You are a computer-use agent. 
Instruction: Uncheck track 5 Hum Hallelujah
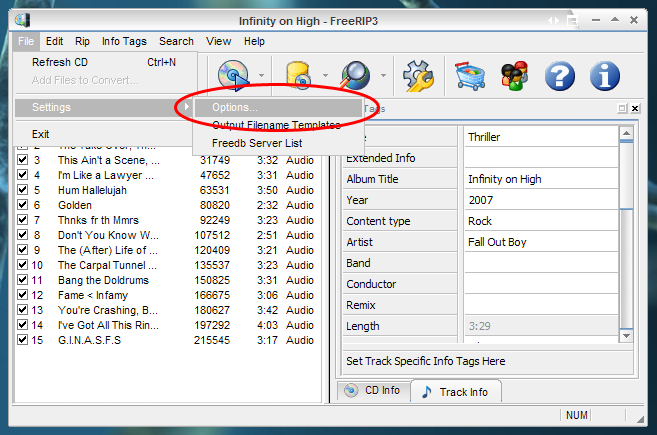(22, 190)
